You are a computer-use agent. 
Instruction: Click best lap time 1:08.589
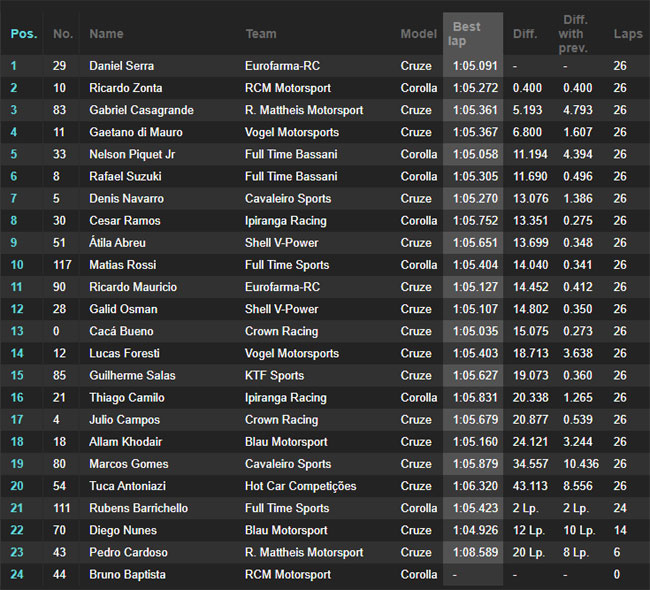[x=475, y=552]
